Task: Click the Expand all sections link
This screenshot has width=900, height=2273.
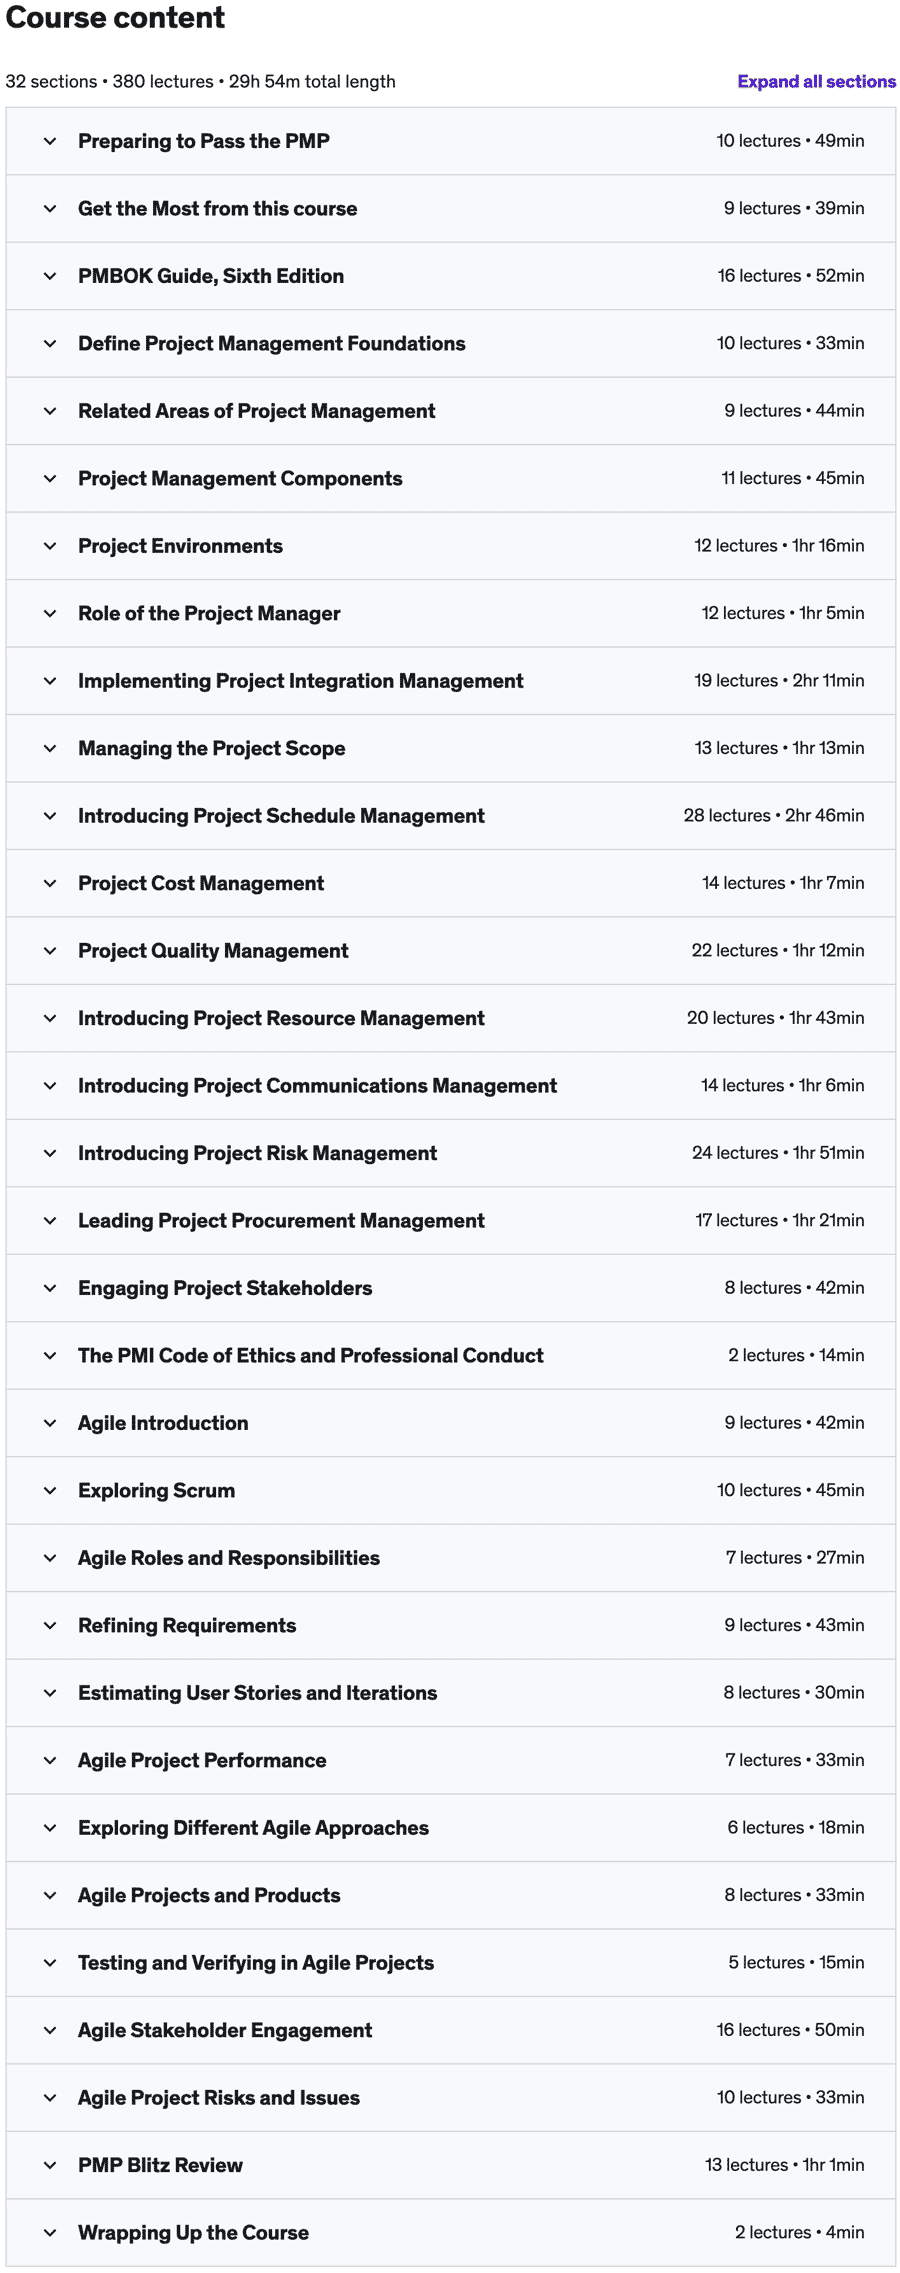Action: point(816,82)
